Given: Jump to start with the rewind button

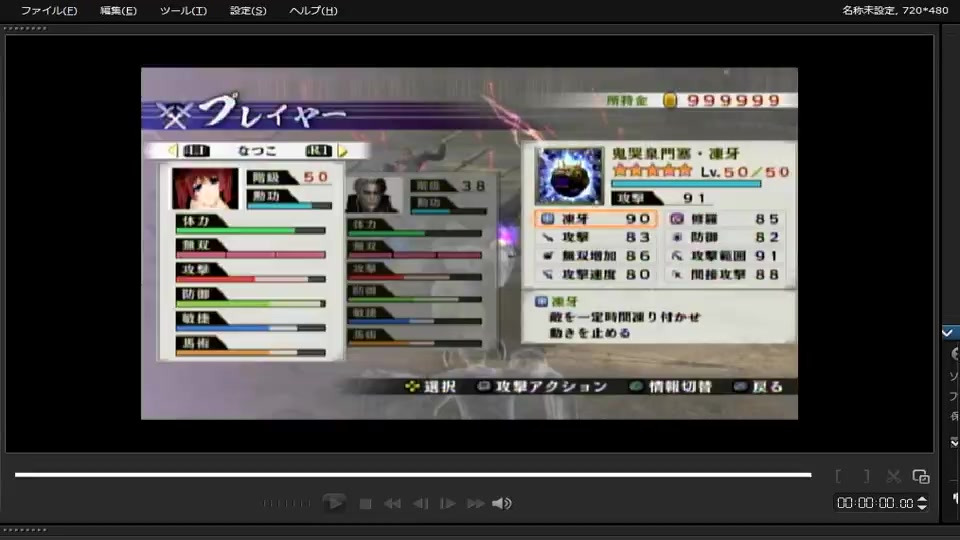Looking at the screenshot, I should [392, 504].
